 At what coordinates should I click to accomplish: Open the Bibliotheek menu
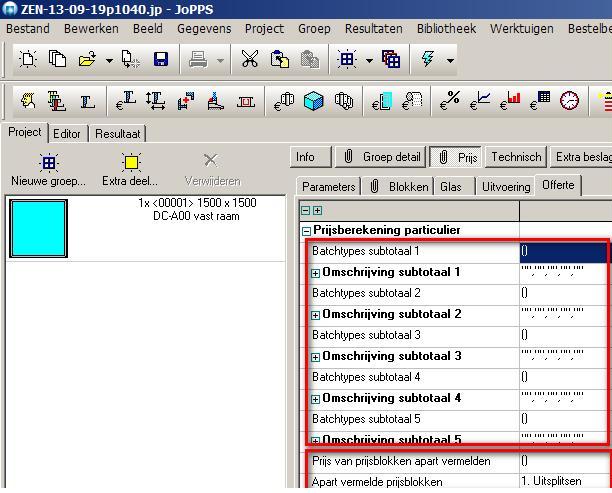(x=446, y=28)
